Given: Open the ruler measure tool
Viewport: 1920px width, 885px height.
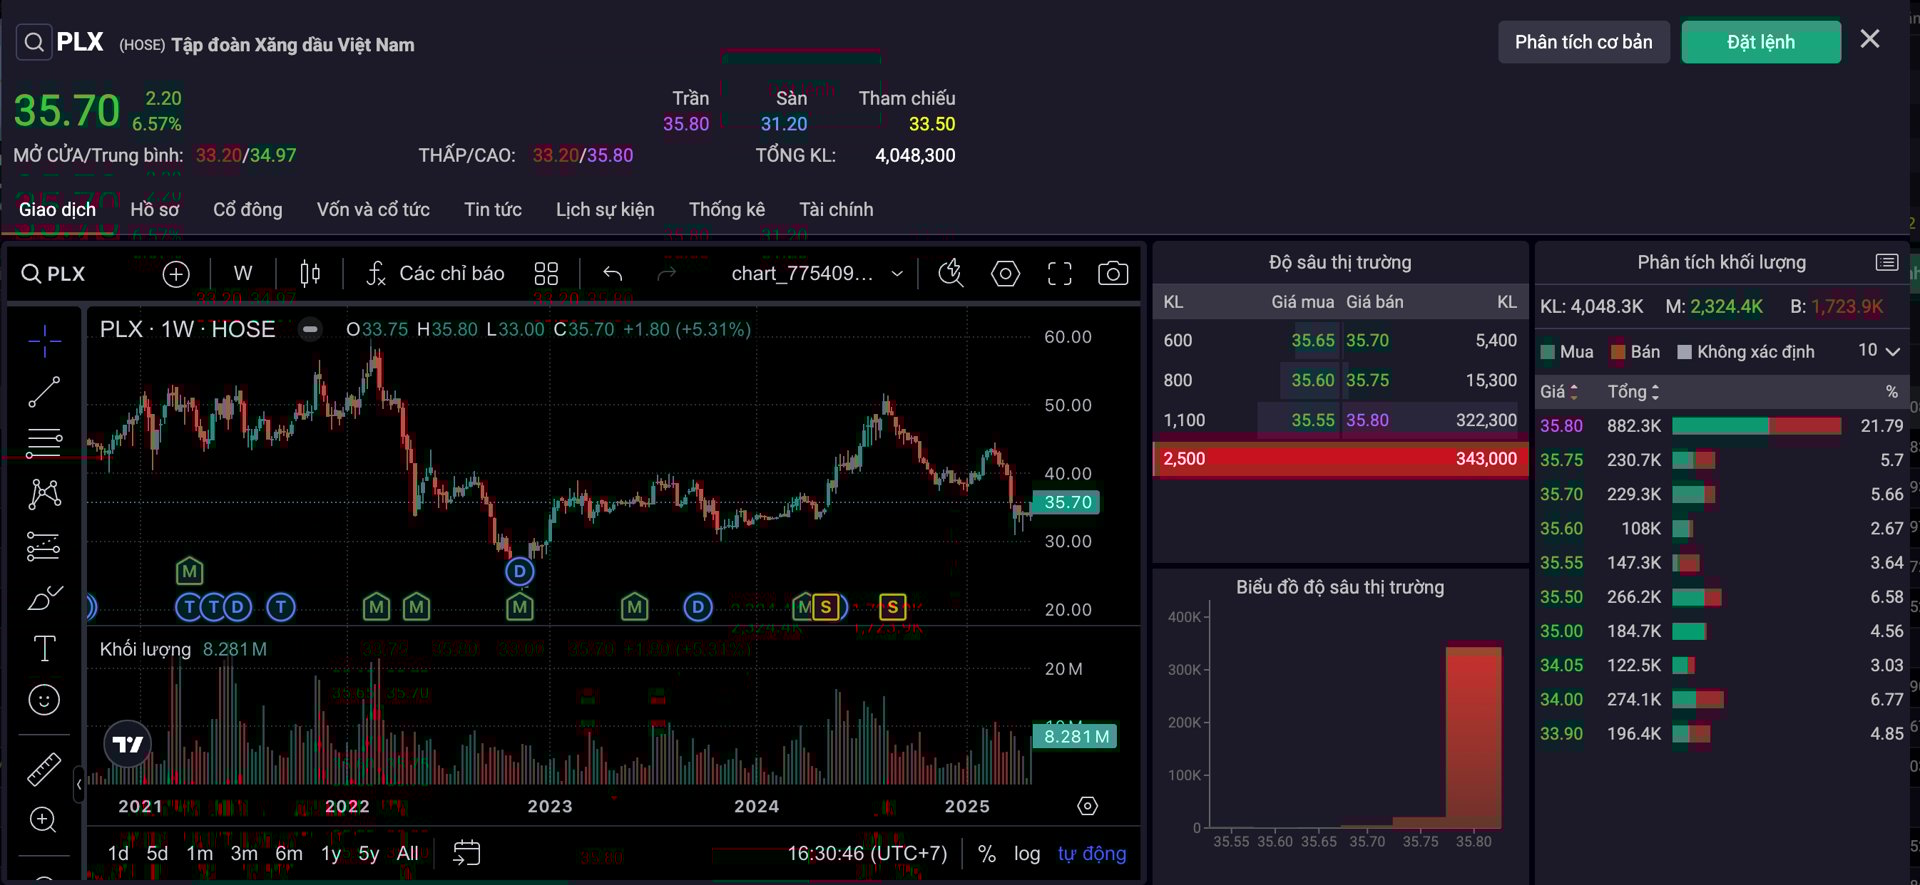Looking at the screenshot, I should point(44,769).
